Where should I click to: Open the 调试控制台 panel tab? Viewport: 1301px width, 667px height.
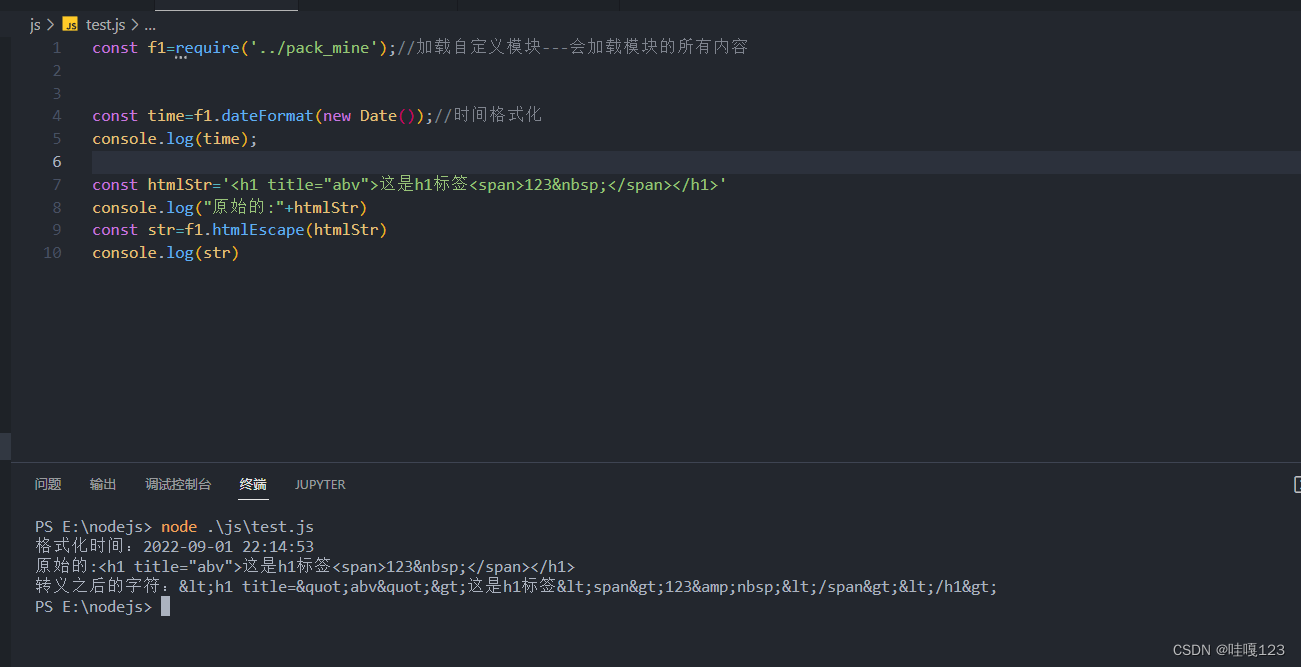[178, 484]
